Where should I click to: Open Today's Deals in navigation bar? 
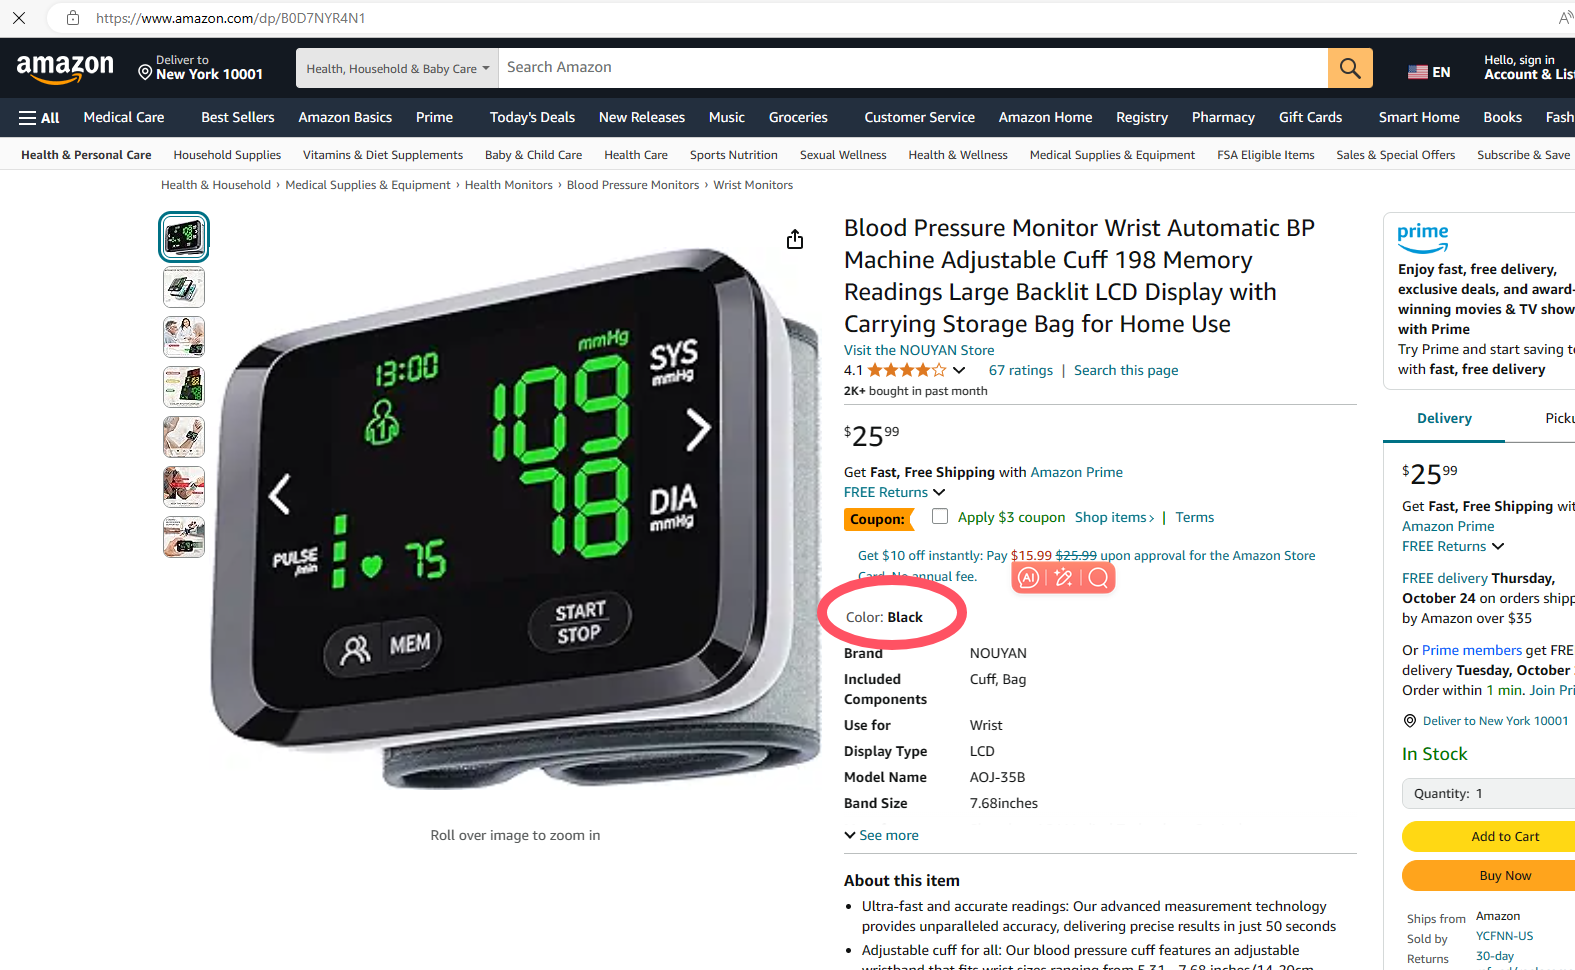coord(532,117)
